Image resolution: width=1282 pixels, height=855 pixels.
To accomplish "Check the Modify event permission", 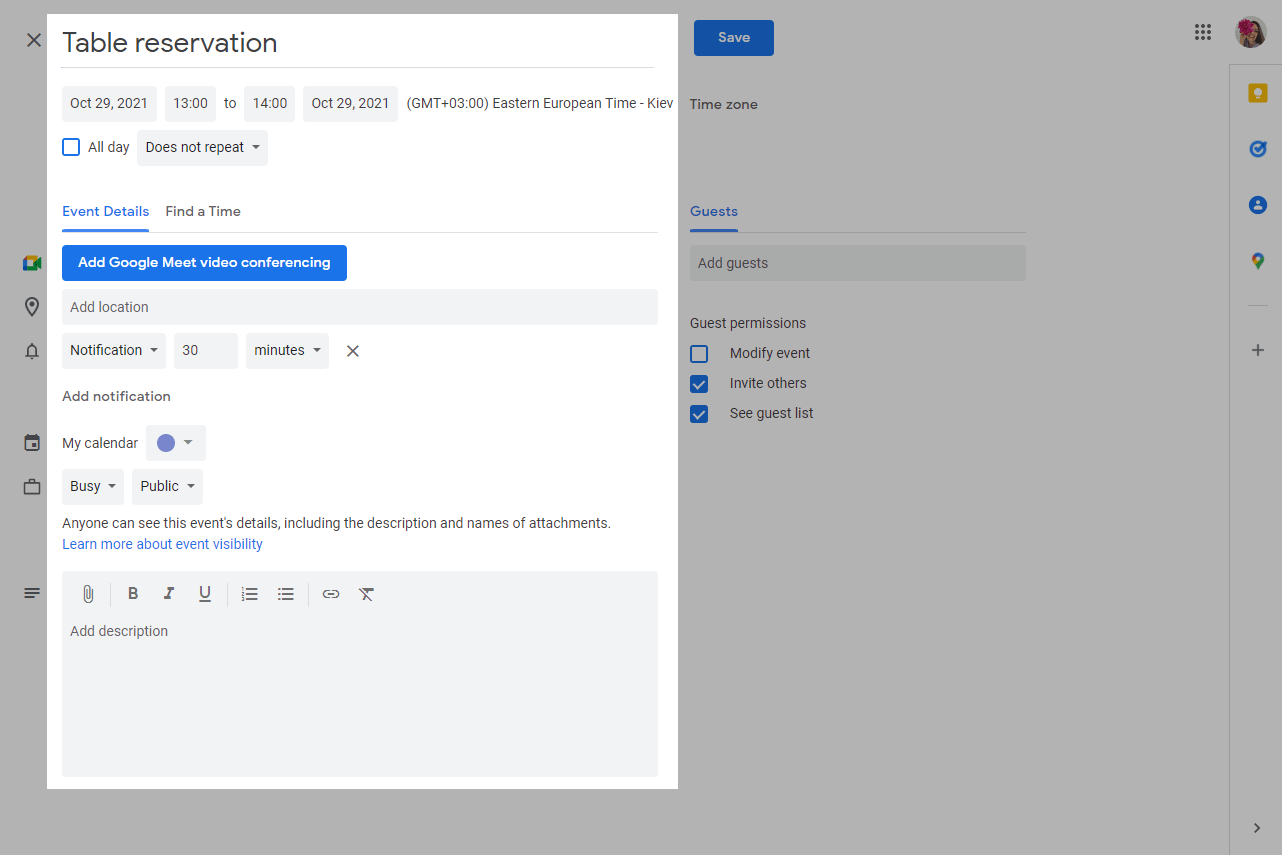I will [699, 354].
